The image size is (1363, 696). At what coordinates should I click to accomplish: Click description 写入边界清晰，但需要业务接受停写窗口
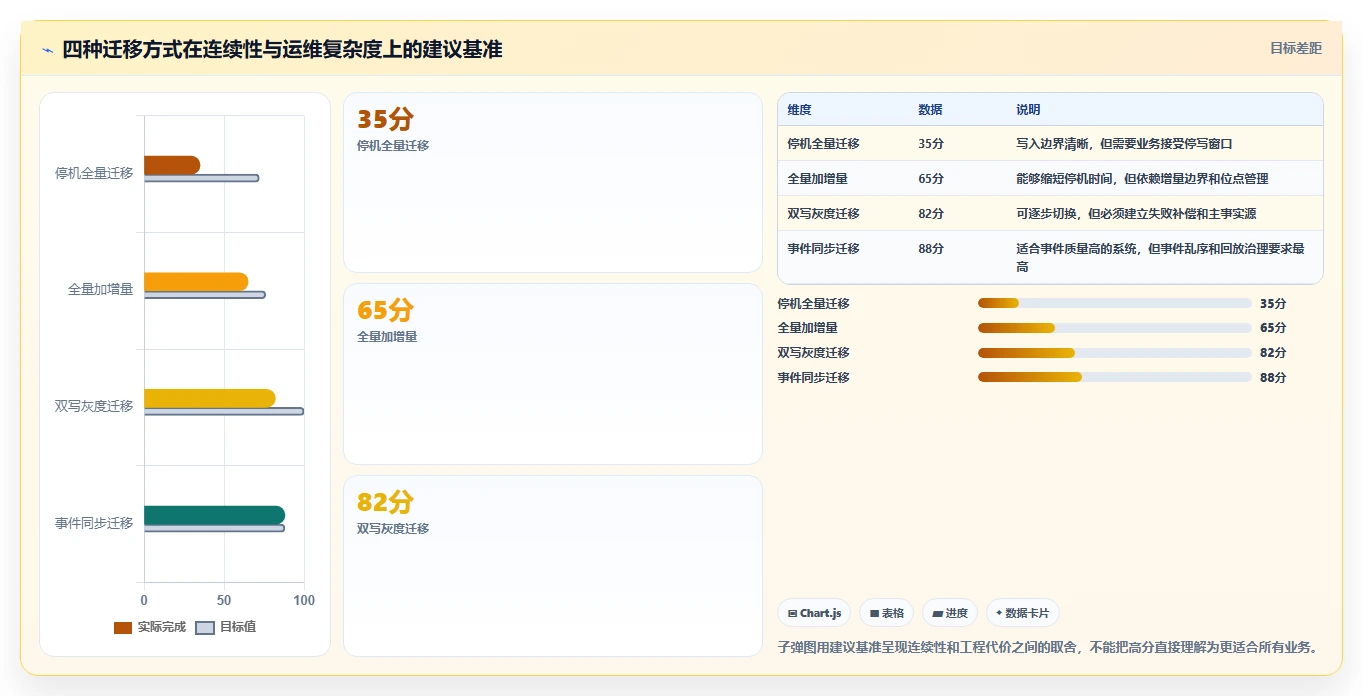click(x=1124, y=144)
